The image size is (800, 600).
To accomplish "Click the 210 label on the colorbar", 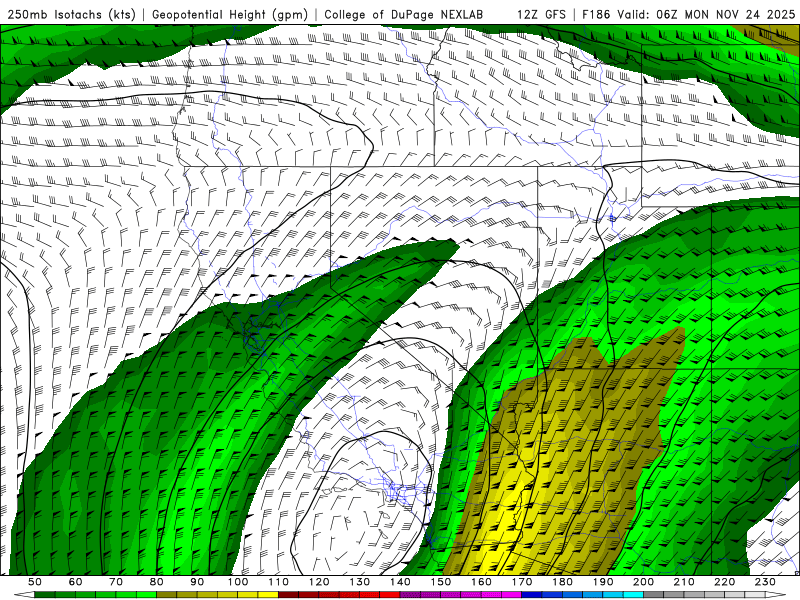I will pos(684,582).
